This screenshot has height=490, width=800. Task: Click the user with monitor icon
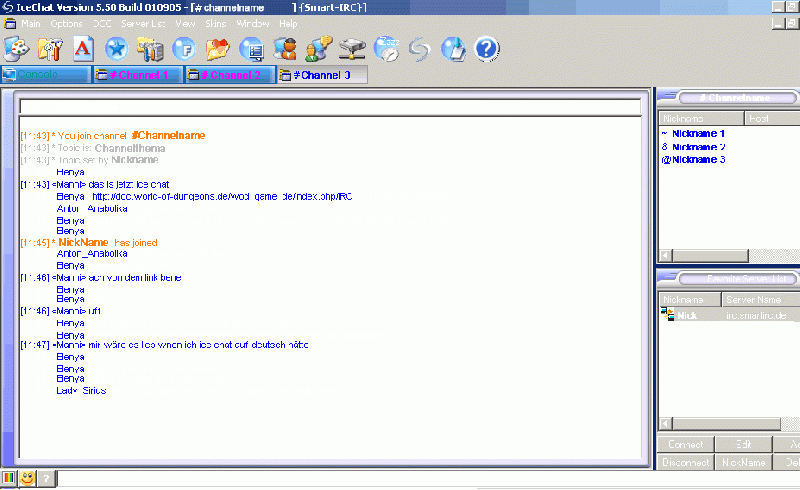pos(285,49)
